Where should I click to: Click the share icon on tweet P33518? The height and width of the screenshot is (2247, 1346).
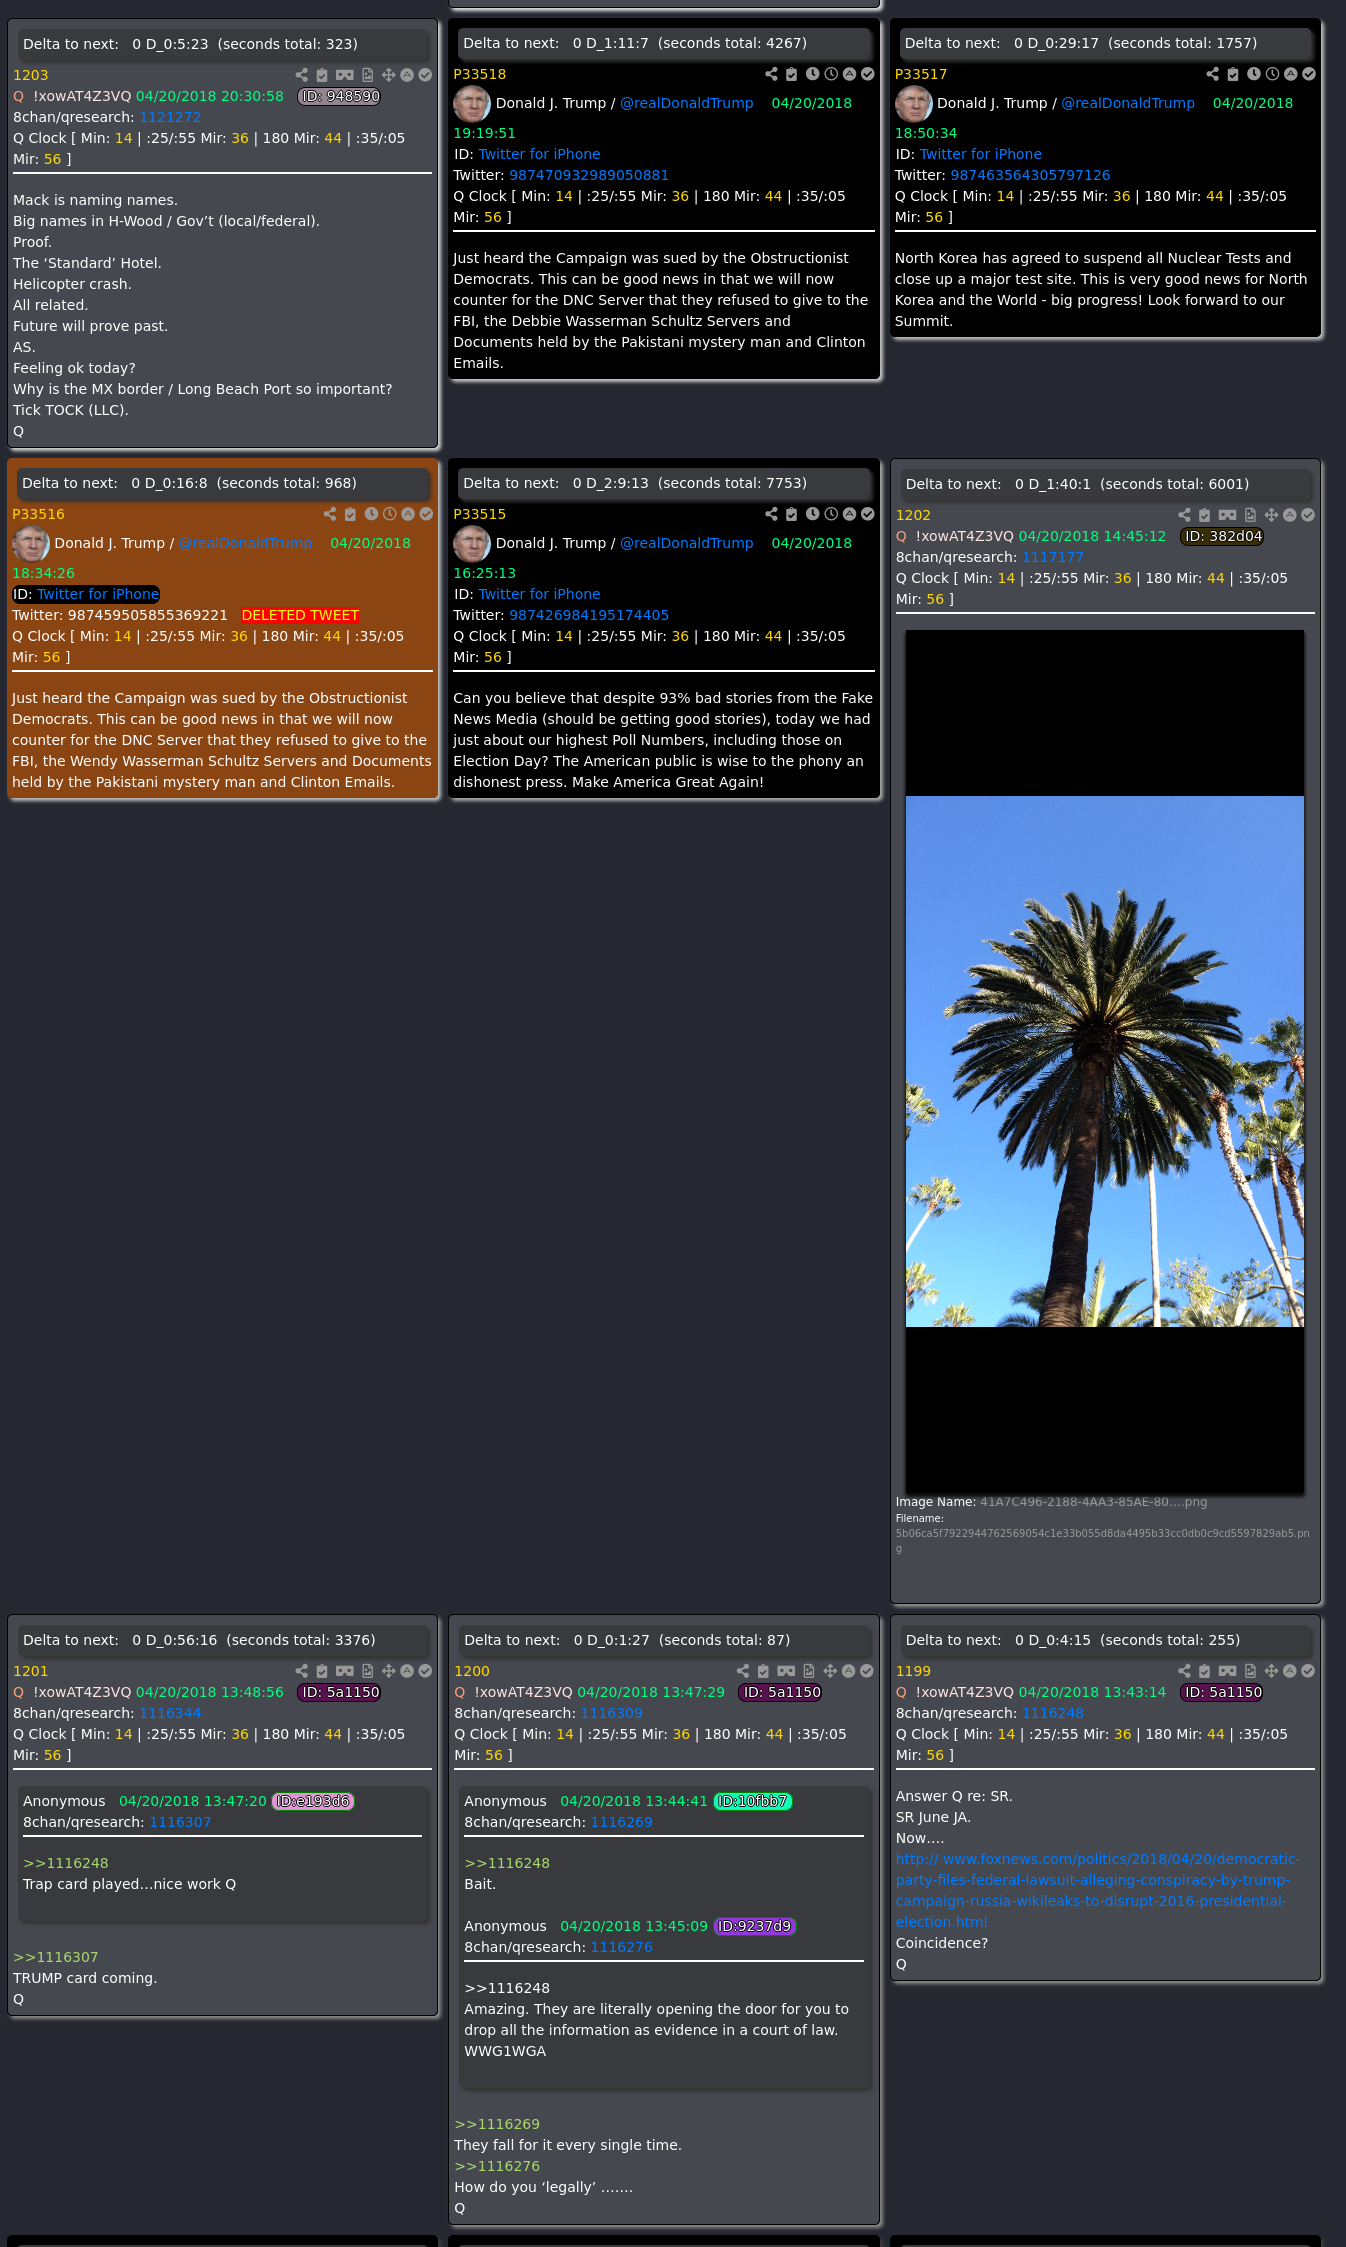point(771,74)
